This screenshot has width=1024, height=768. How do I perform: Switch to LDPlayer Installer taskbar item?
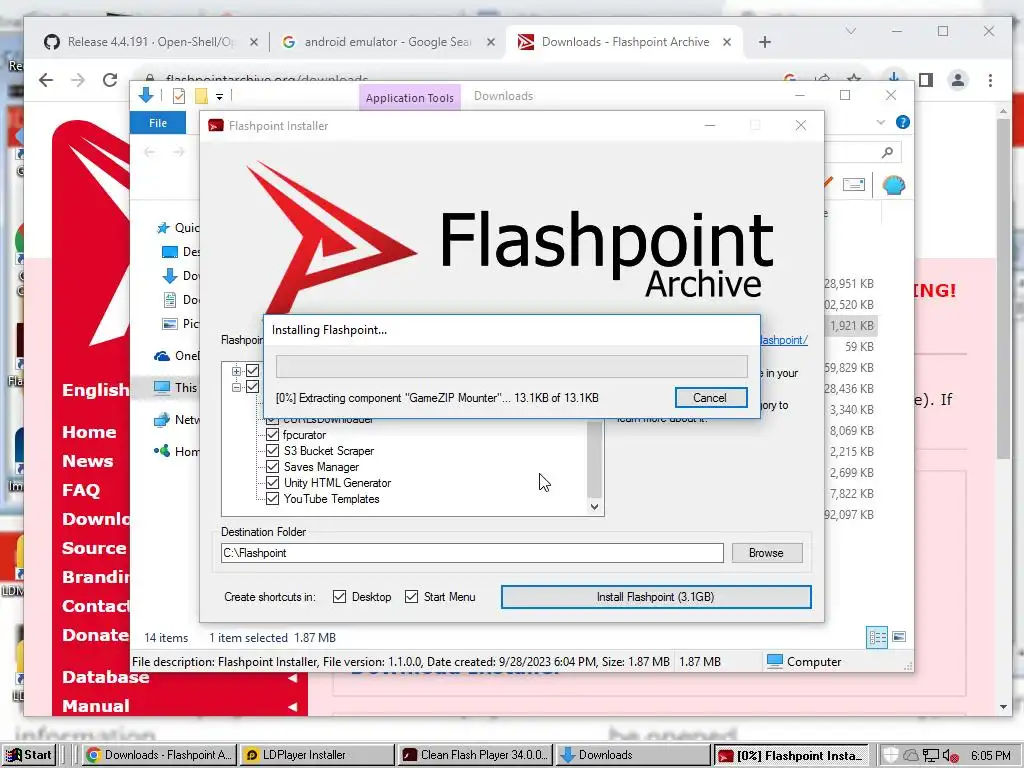pos(317,755)
